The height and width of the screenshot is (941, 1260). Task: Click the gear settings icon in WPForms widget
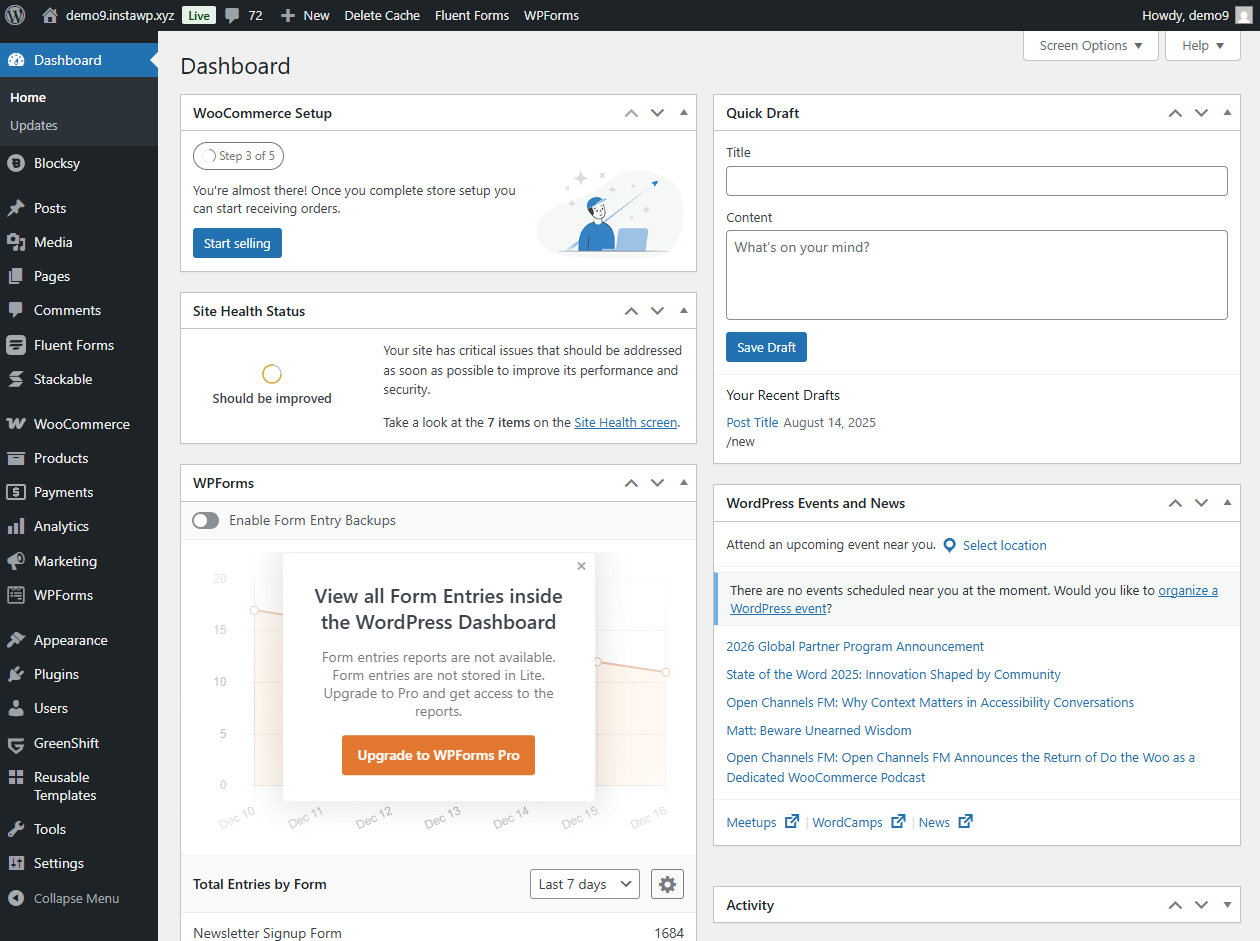(x=667, y=884)
